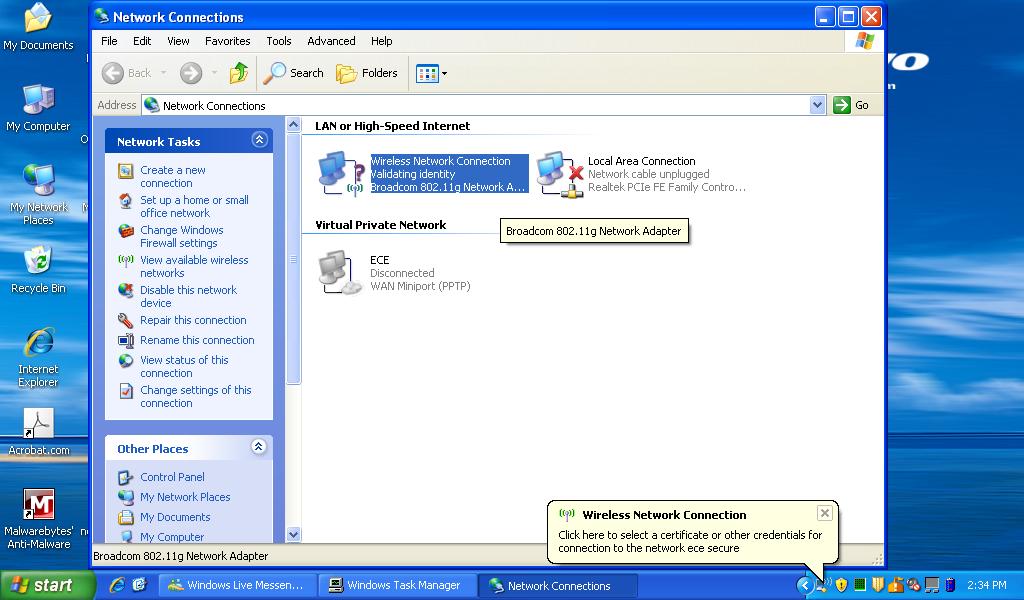The image size is (1024, 600).
Task: Select the ECE VPN connection icon
Action: [340, 273]
